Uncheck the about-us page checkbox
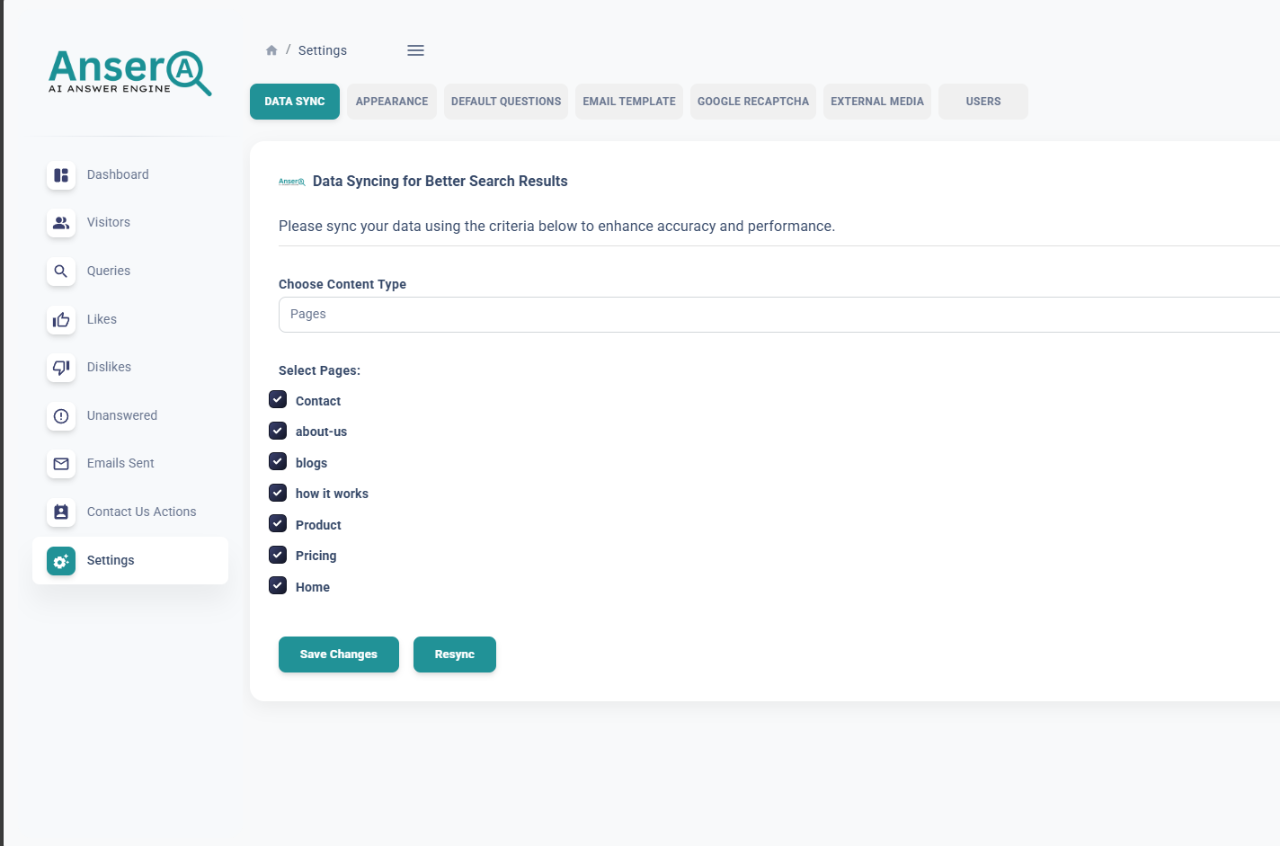 pos(278,431)
